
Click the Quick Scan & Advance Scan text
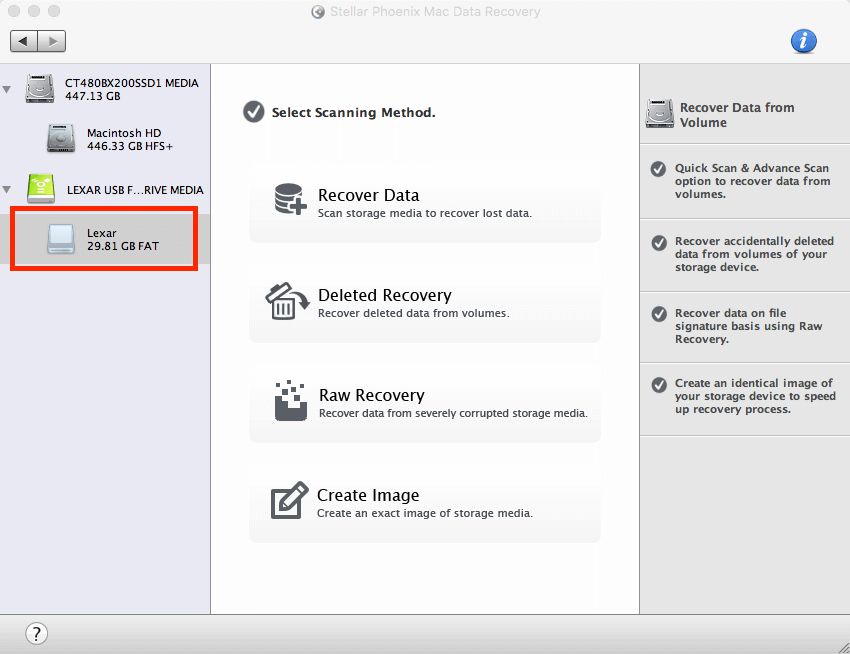click(x=752, y=181)
